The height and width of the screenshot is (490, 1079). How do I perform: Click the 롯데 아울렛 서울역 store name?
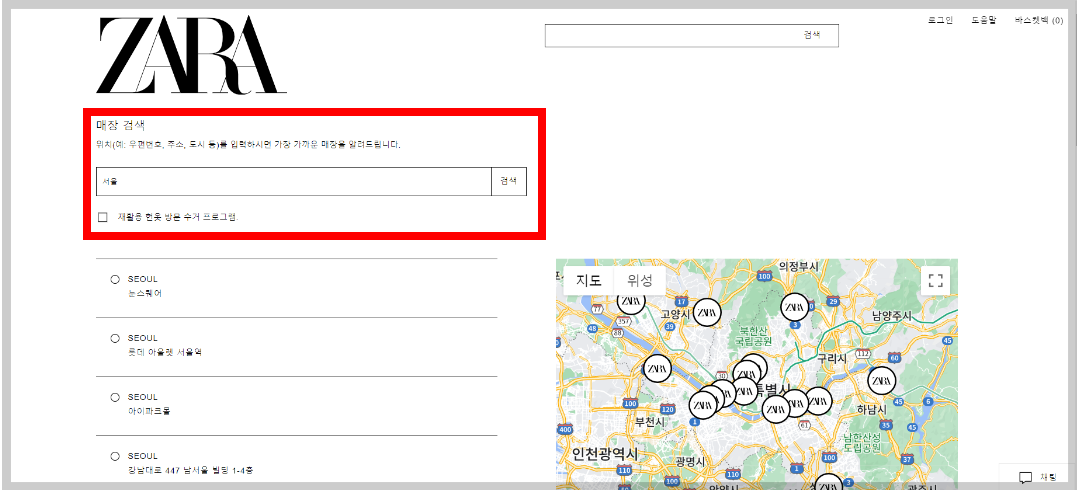164,352
